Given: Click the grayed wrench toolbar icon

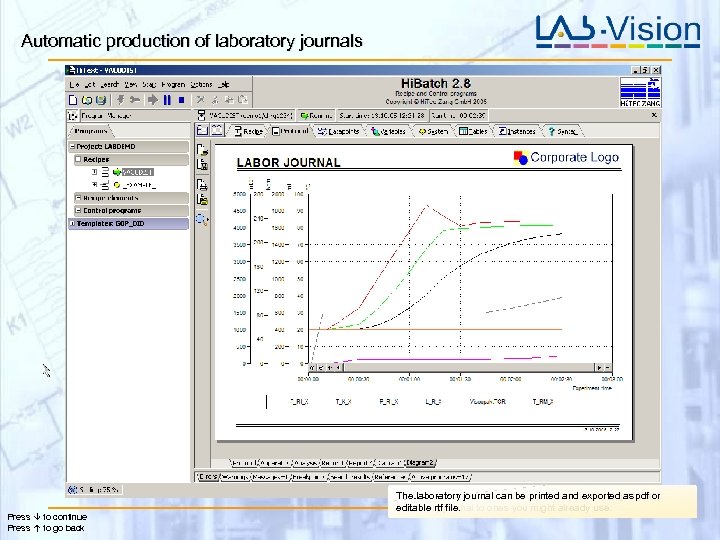Looking at the screenshot, I should (135, 100).
